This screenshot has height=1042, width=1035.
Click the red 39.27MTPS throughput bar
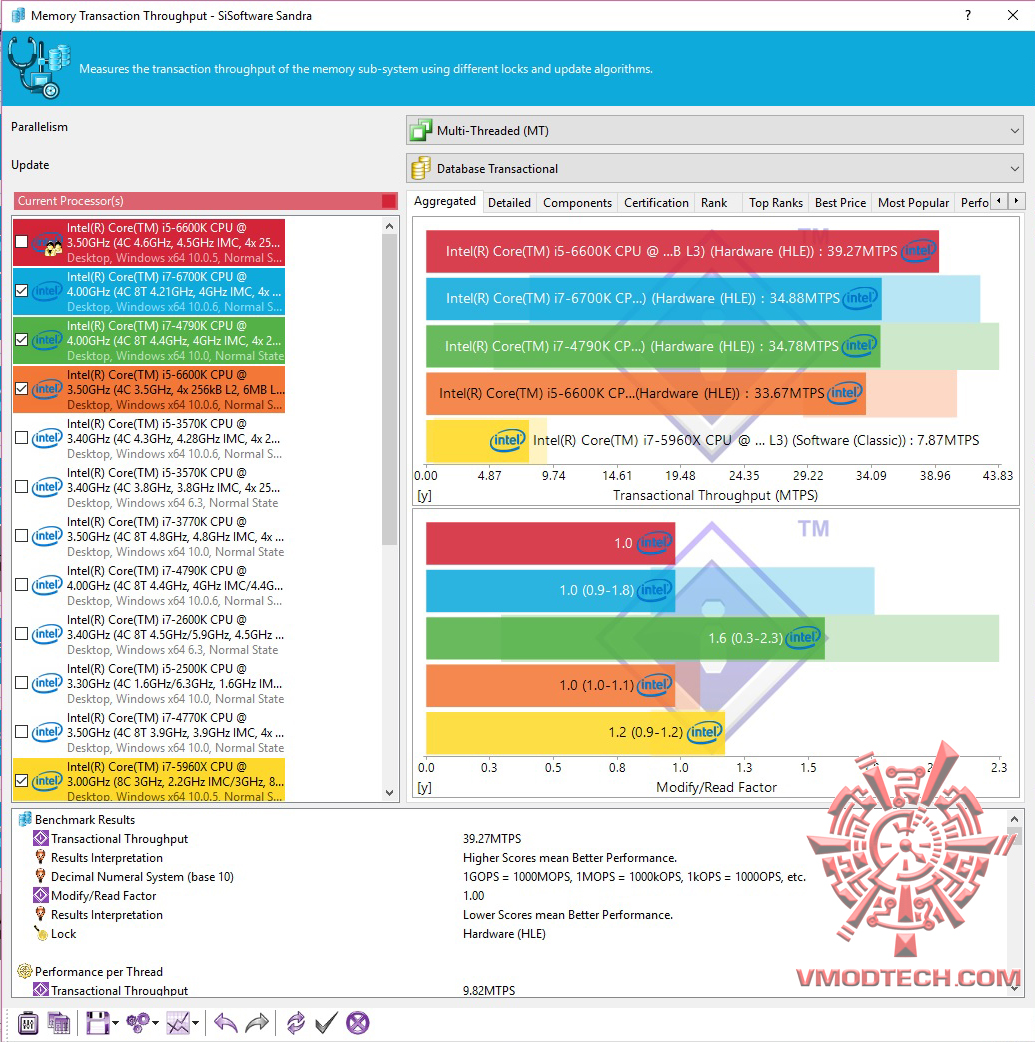tap(682, 251)
